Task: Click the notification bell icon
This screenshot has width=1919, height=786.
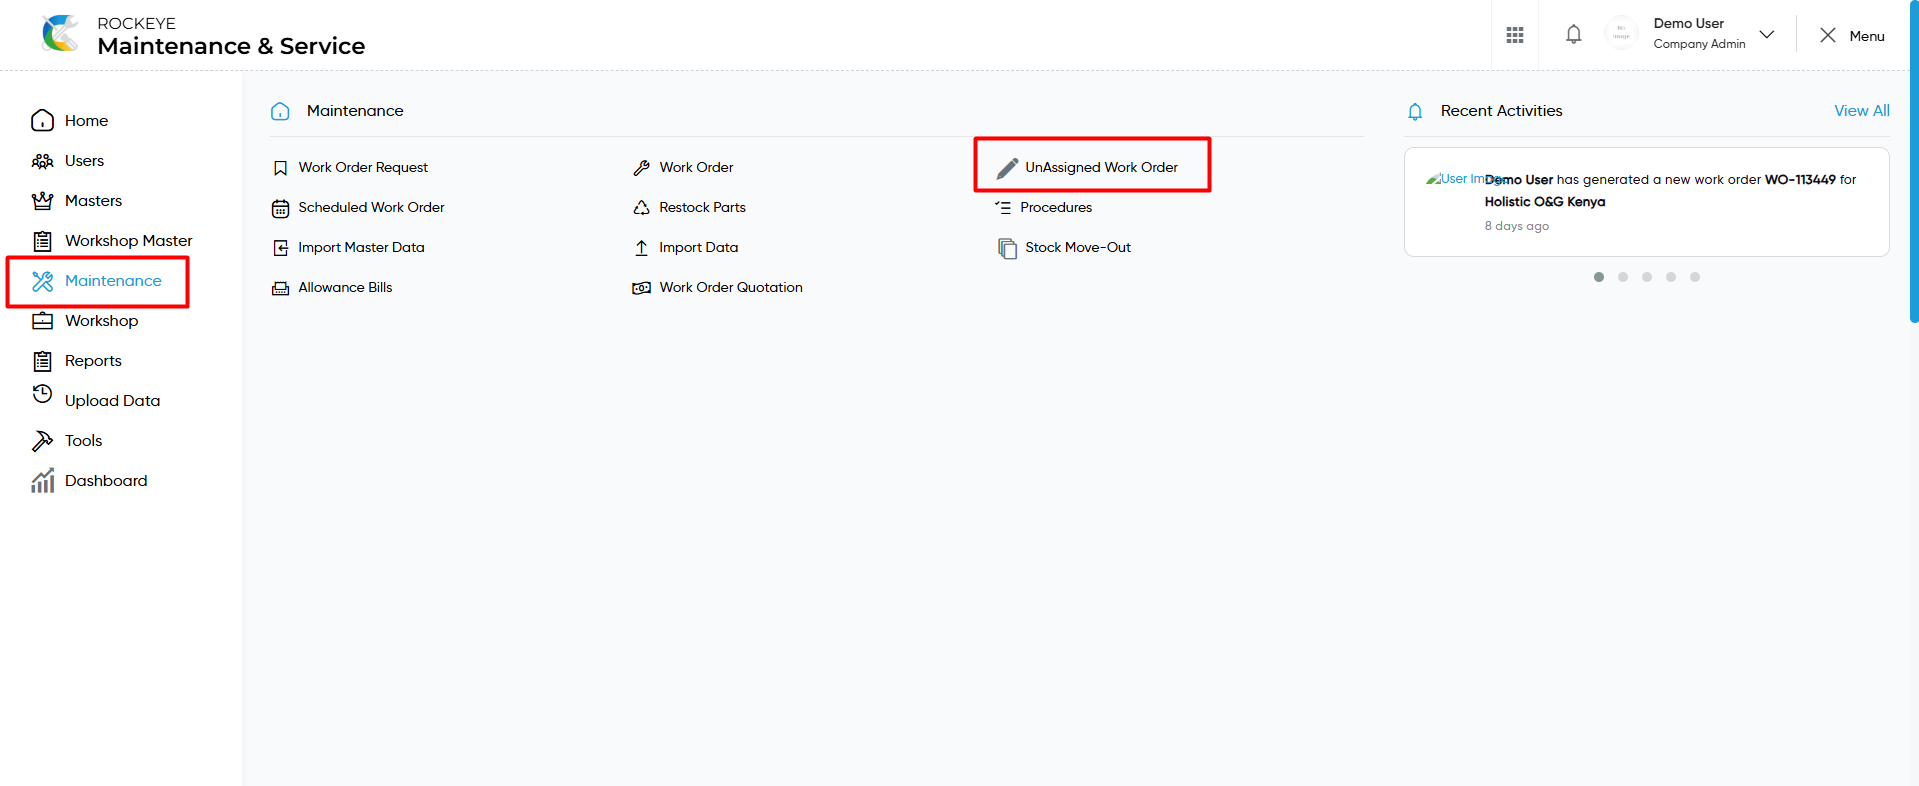Action: [x=1573, y=35]
